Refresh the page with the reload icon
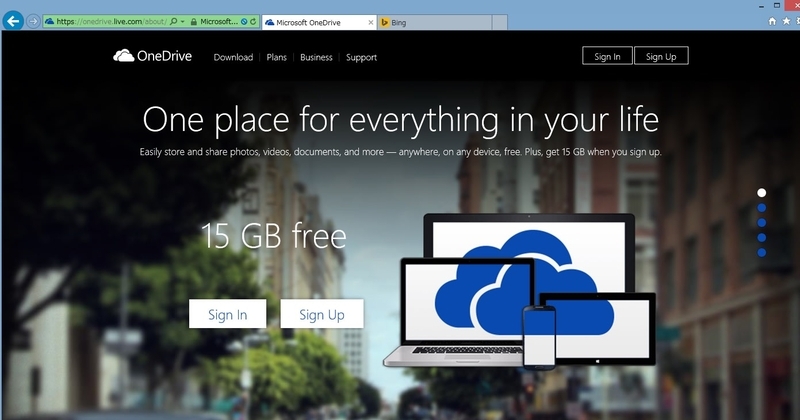This screenshot has width=800, height=420. (253, 21)
